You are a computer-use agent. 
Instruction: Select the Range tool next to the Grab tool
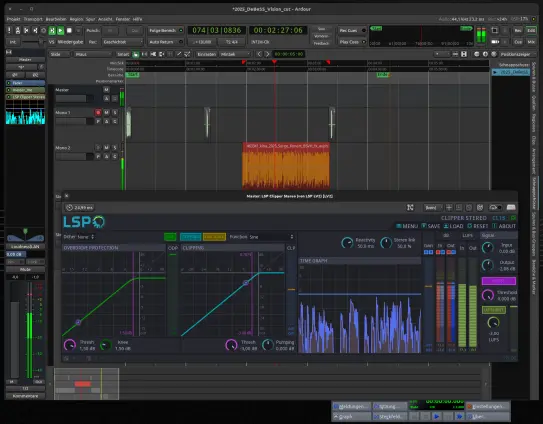(x=144, y=54)
